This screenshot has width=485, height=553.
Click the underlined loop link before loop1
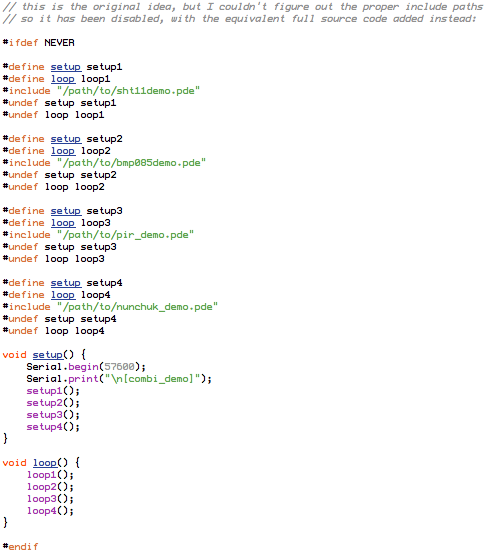click(x=63, y=79)
